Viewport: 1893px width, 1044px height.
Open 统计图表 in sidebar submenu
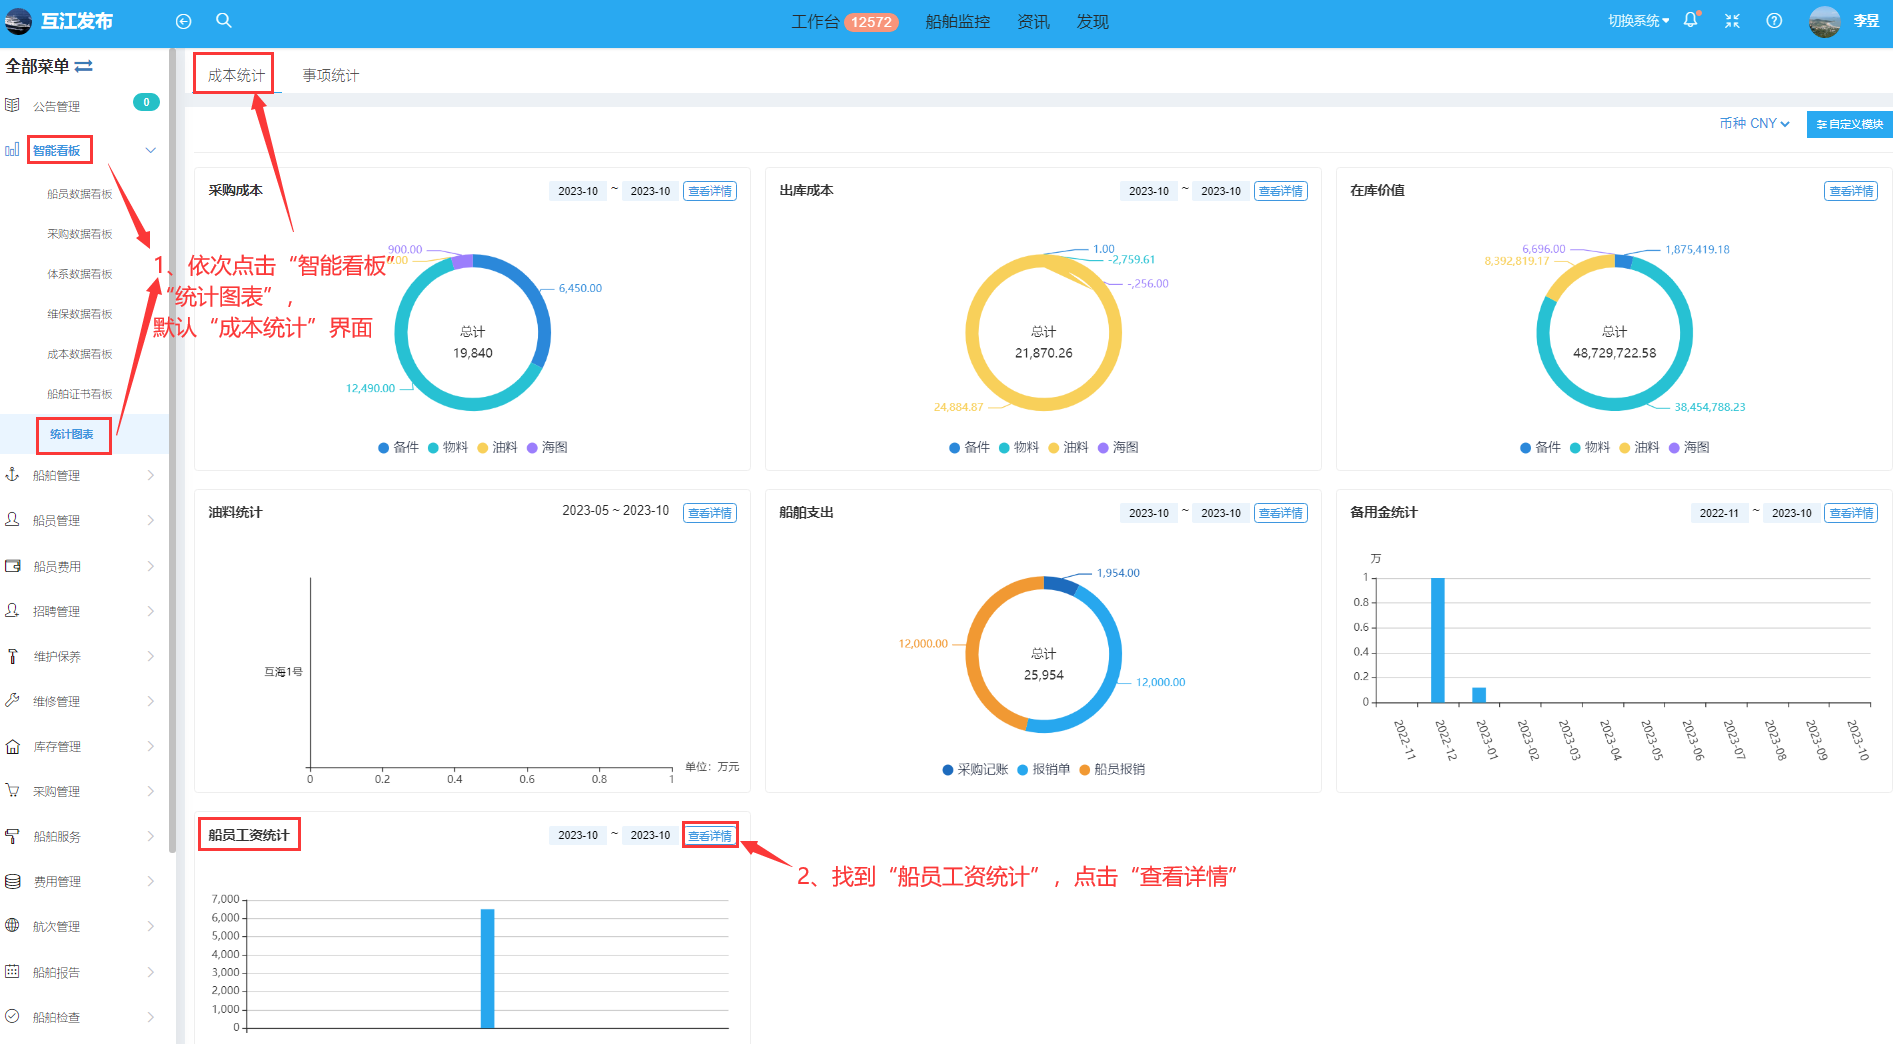tap(72, 434)
